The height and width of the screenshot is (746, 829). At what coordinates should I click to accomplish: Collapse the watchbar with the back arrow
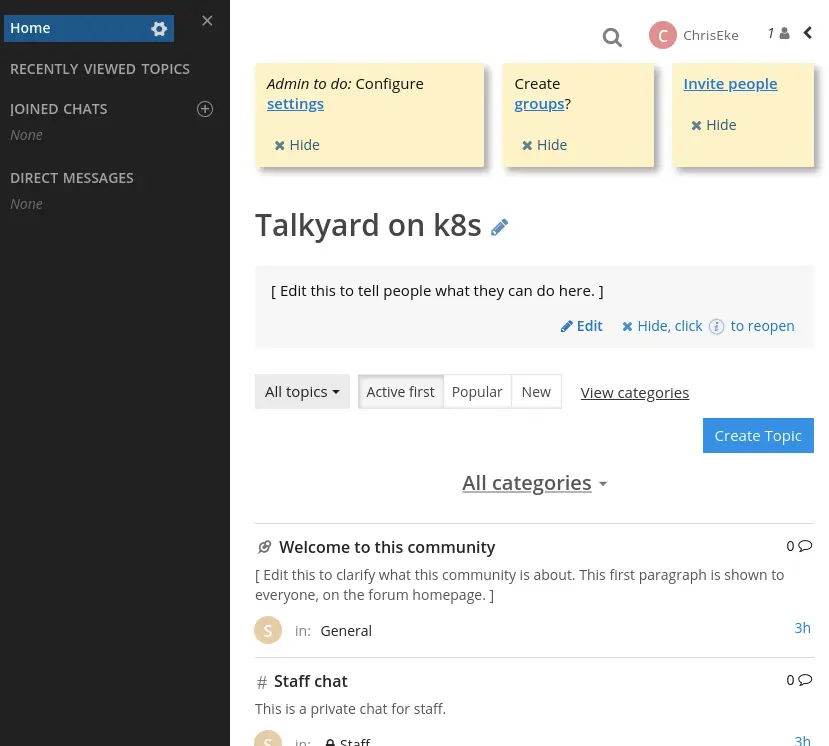807,32
